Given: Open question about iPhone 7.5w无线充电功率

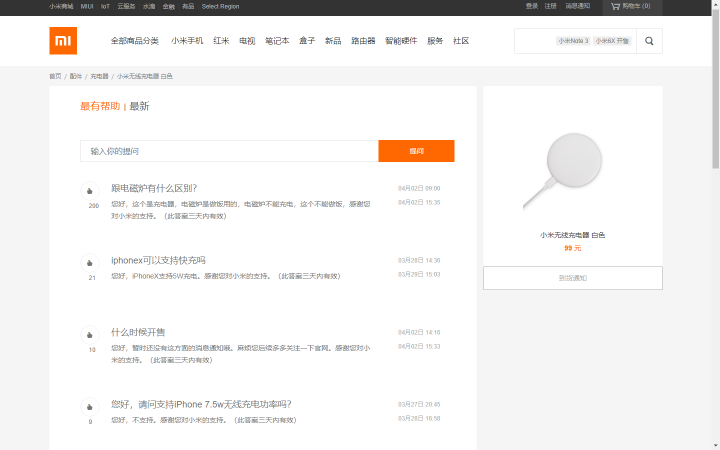Looking at the screenshot, I should point(201,404).
